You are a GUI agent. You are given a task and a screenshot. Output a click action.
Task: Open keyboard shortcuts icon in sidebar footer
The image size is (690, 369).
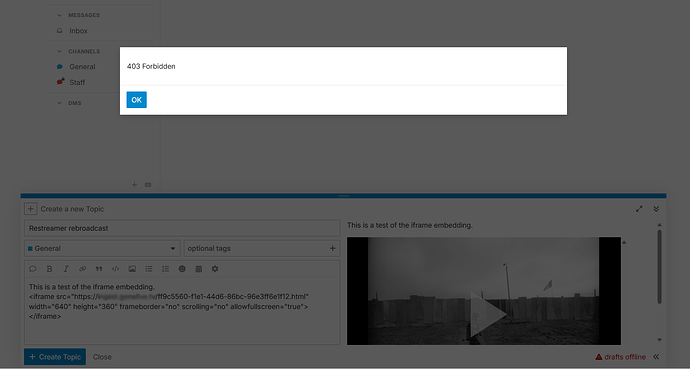point(148,185)
